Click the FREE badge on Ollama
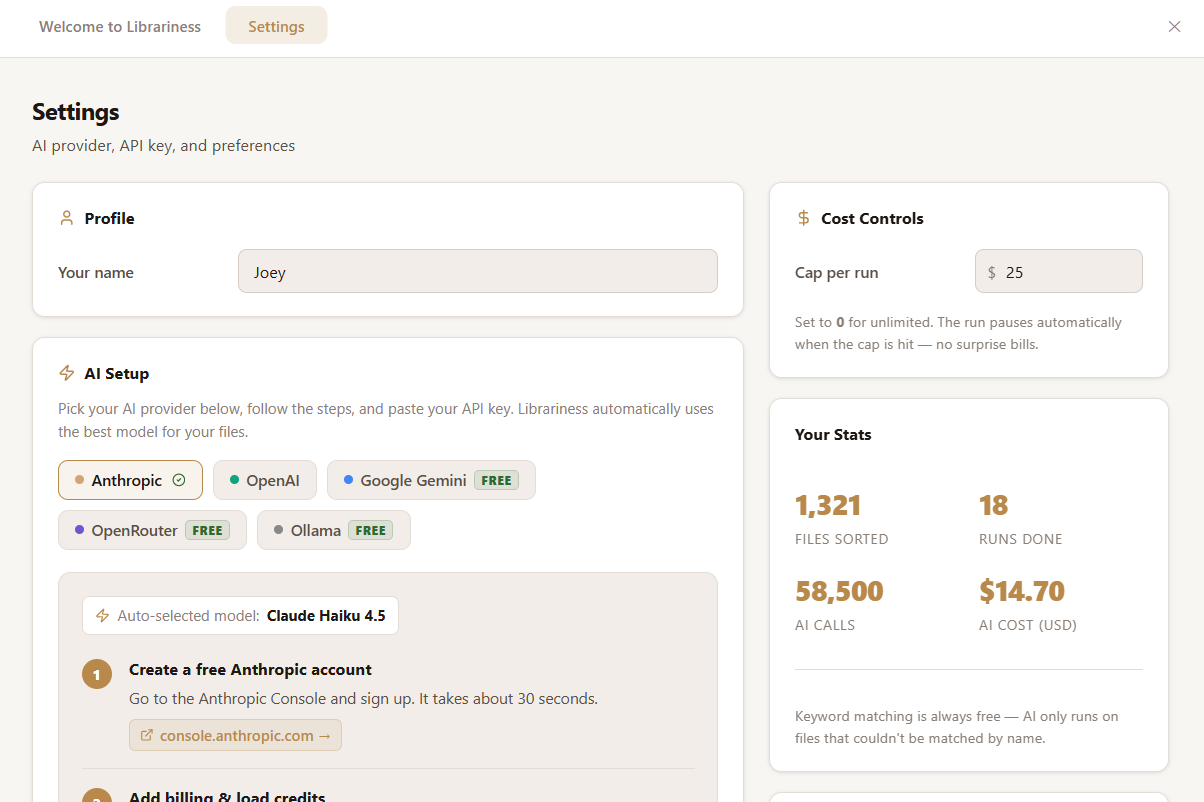This screenshot has width=1204, height=802. [x=371, y=530]
